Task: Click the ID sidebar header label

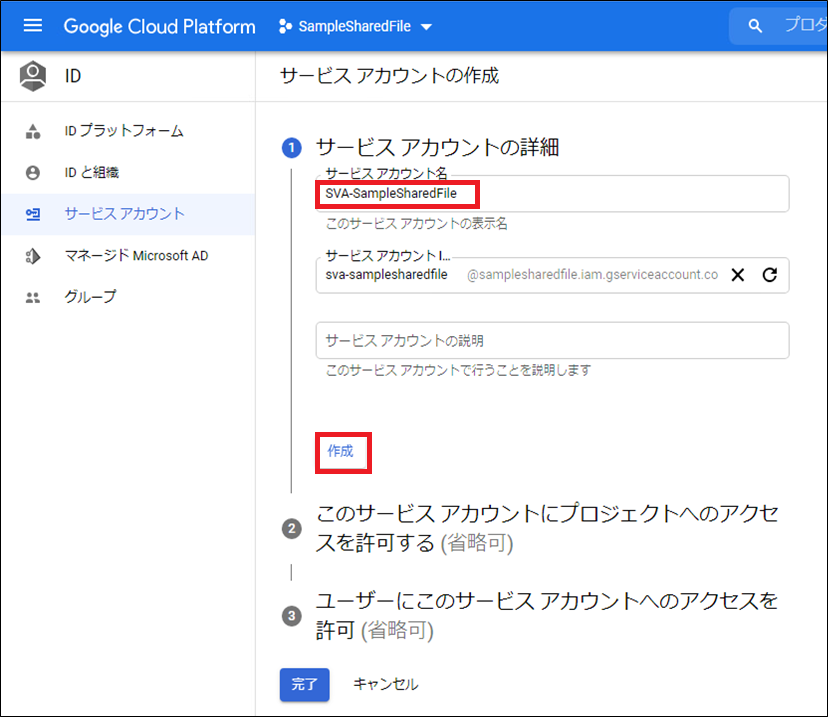Action: pyautogui.click(x=73, y=76)
